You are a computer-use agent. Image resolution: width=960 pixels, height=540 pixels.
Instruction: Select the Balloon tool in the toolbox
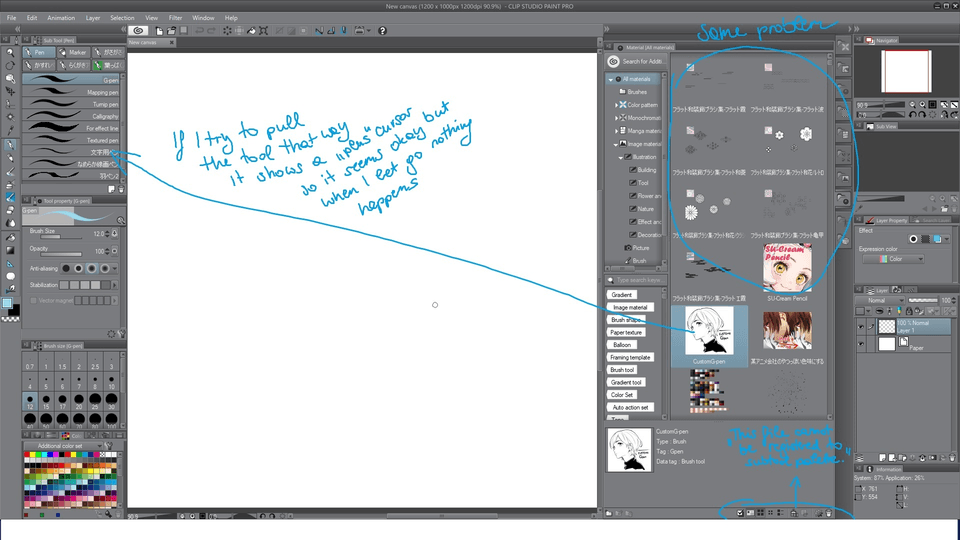click(10, 277)
